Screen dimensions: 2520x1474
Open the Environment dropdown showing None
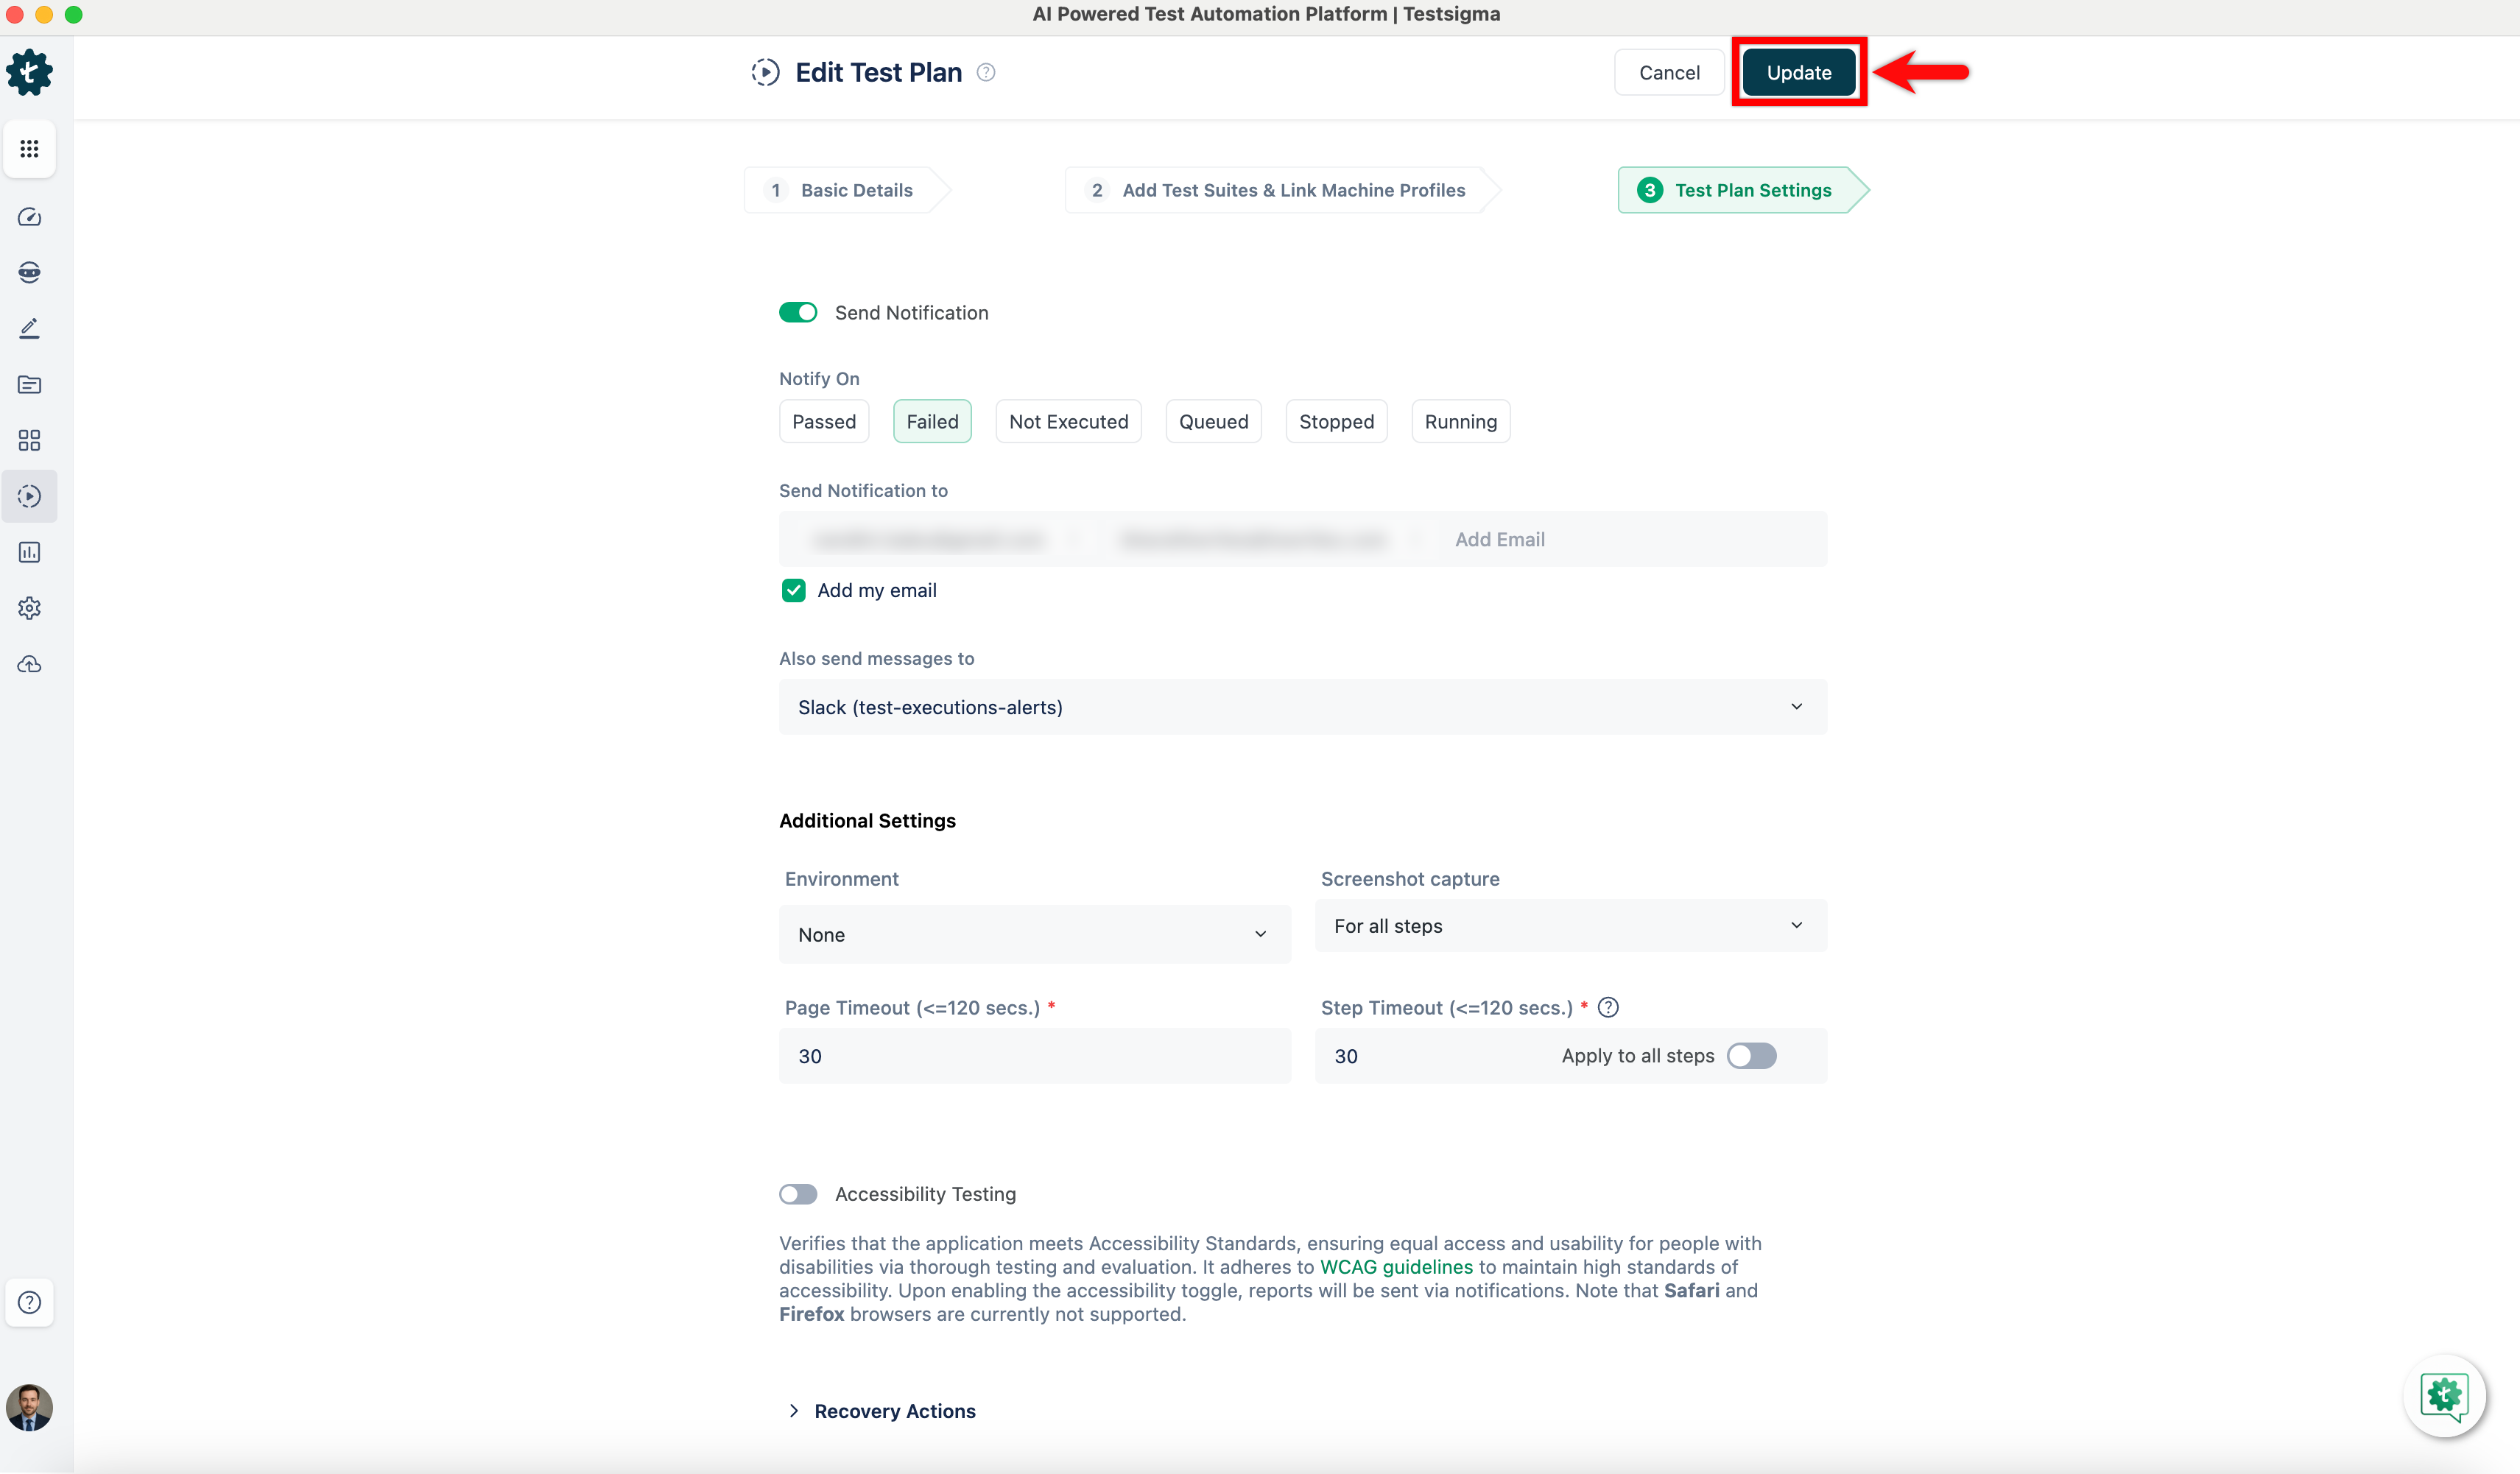coord(1034,934)
